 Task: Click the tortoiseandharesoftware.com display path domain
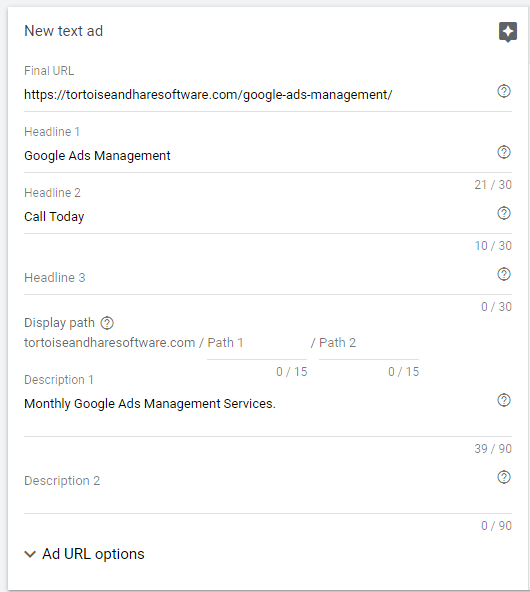(x=109, y=342)
